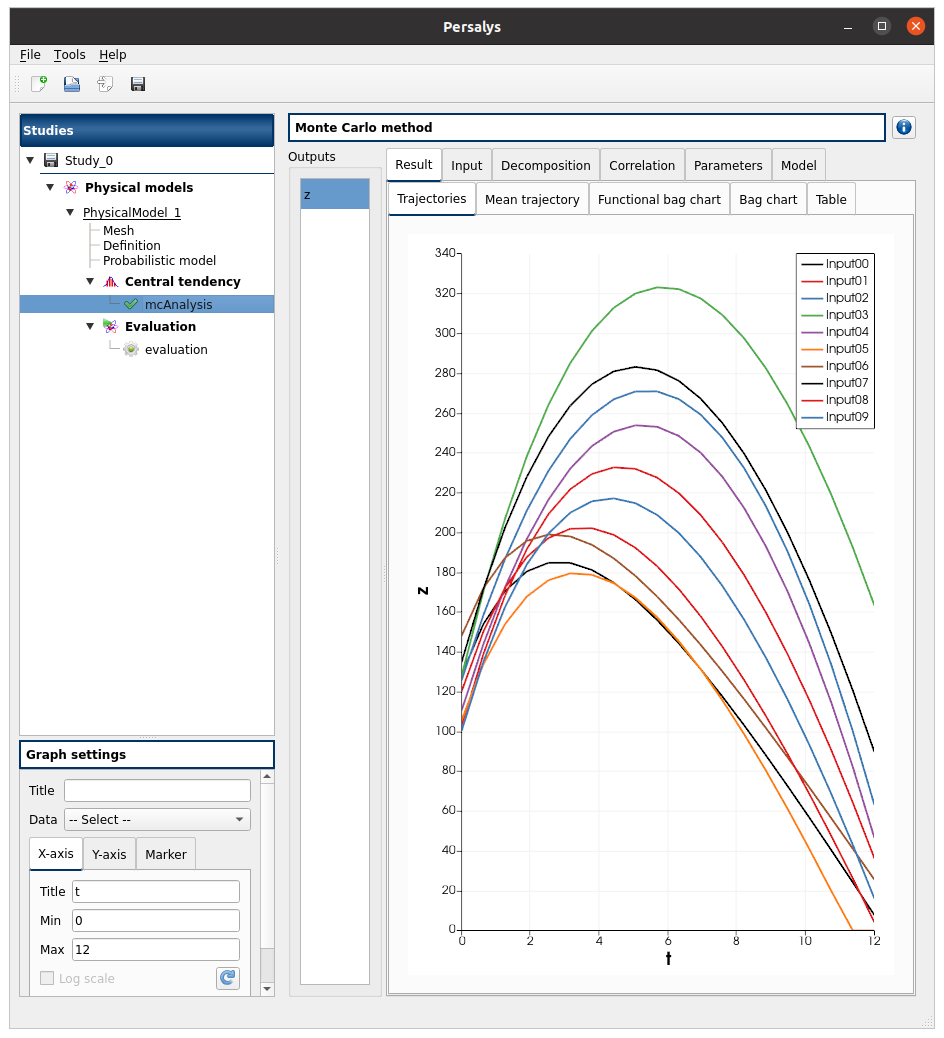The width and height of the screenshot is (944, 1038).
Task: Collapse the Physical models node
Action: 50,187
